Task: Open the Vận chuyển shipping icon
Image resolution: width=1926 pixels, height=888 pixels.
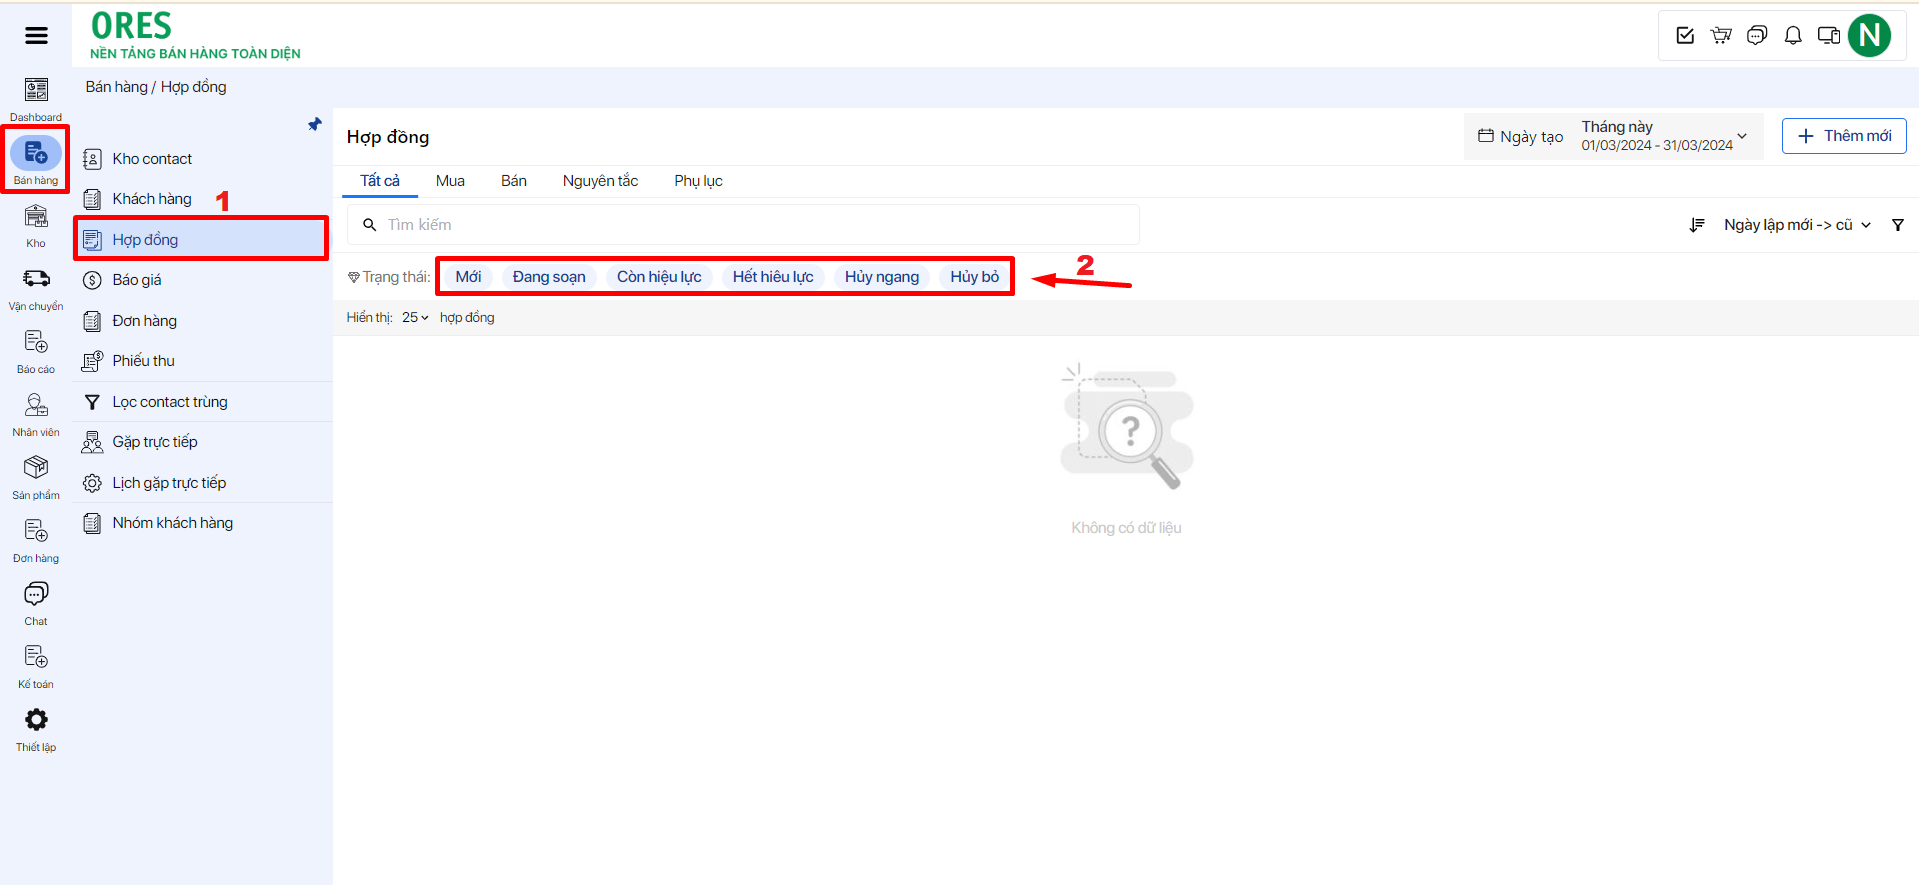Action: tap(36, 280)
